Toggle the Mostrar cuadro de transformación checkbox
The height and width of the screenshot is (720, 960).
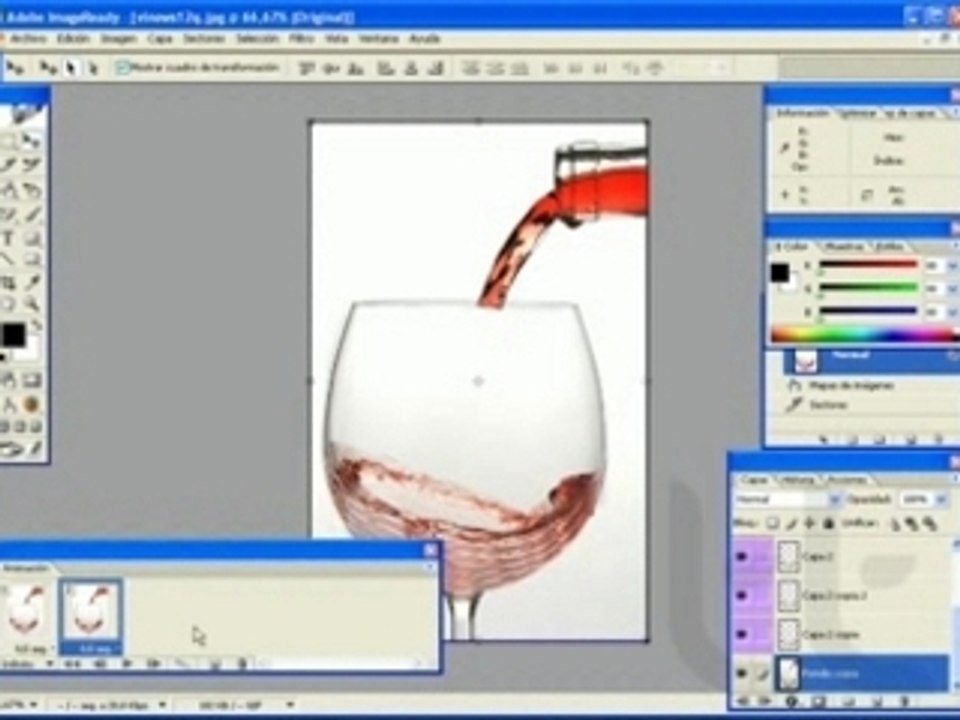tap(122, 67)
